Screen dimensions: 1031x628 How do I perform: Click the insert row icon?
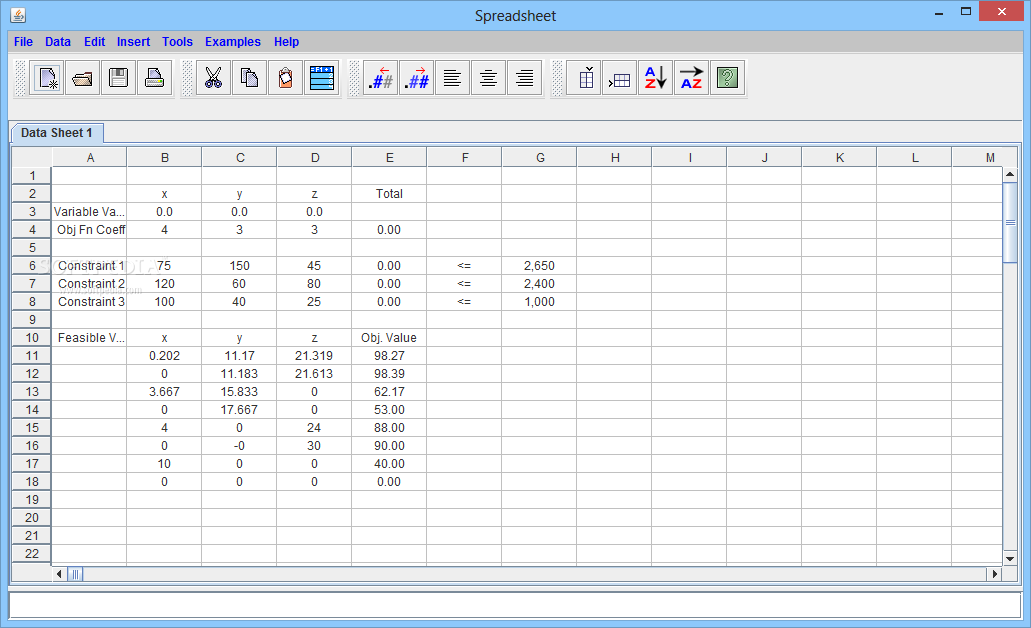[619, 78]
